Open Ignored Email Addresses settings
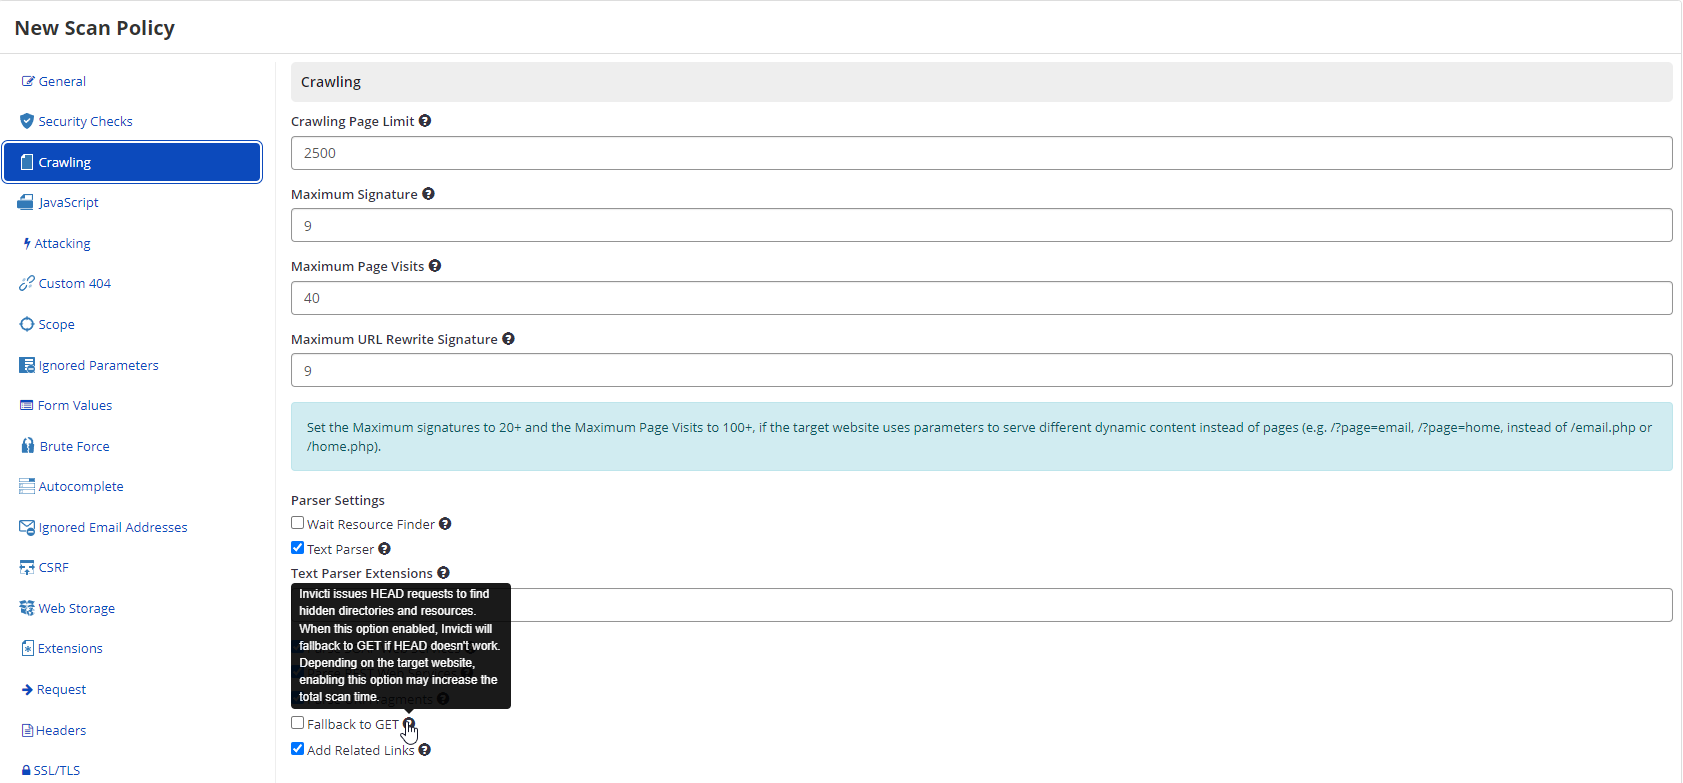This screenshot has height=783, width=1683. tap(112, 527)
